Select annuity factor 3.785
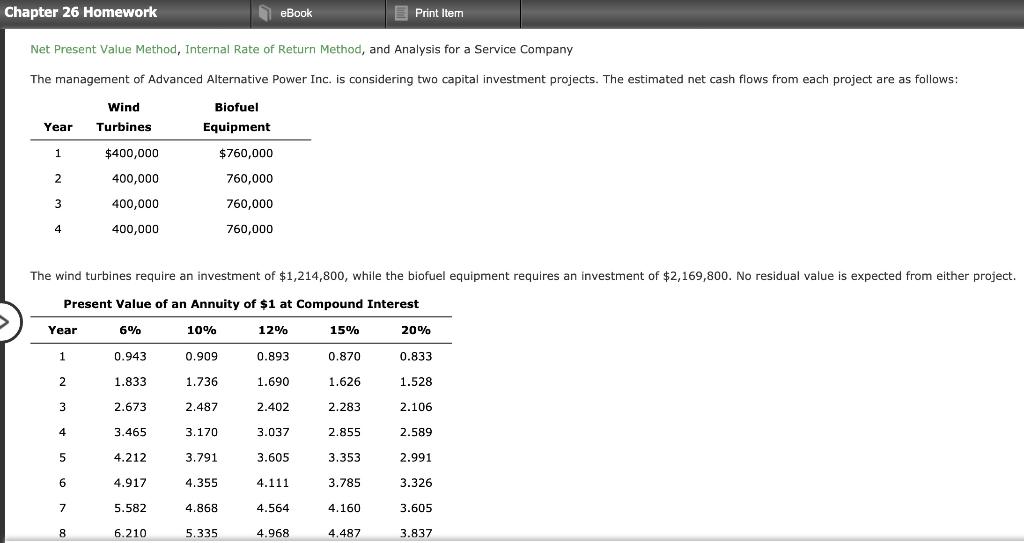The width and height of the screenshot is (1024, 543). click(x=344, y=484)
